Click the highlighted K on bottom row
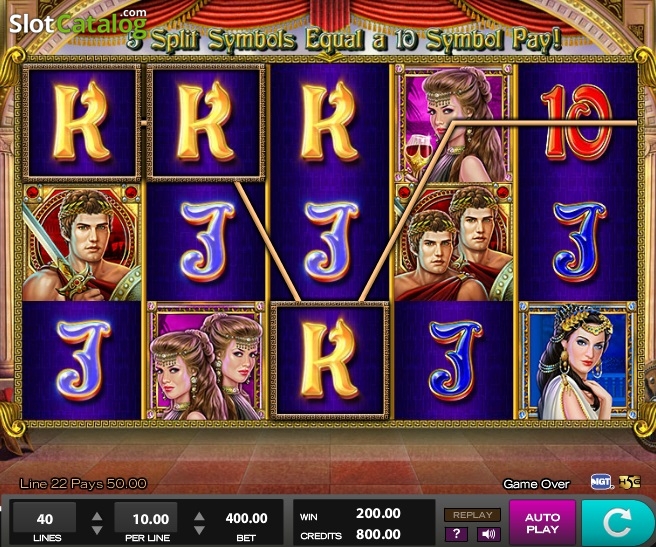This screenshot has height=547, width=656. pyautogui.click(x=329, y=360)
